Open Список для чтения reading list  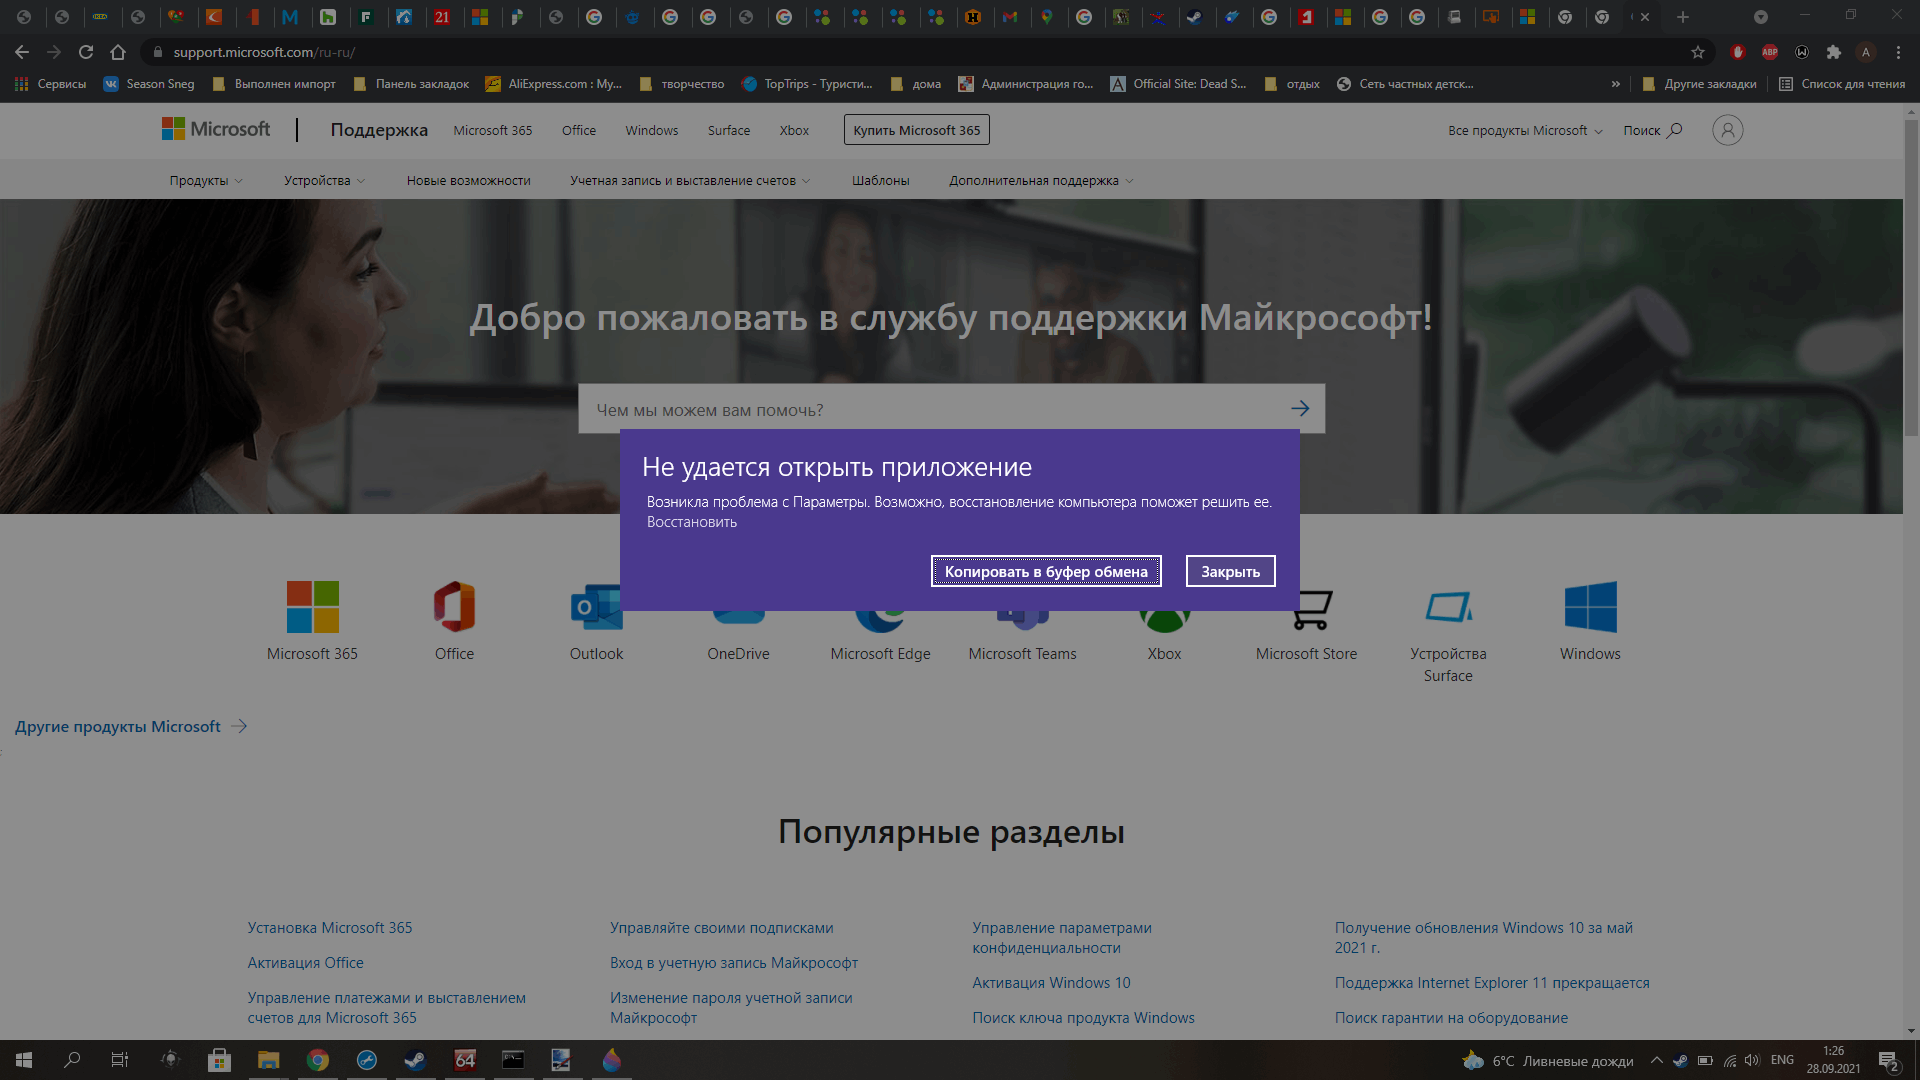point(1842,84)
